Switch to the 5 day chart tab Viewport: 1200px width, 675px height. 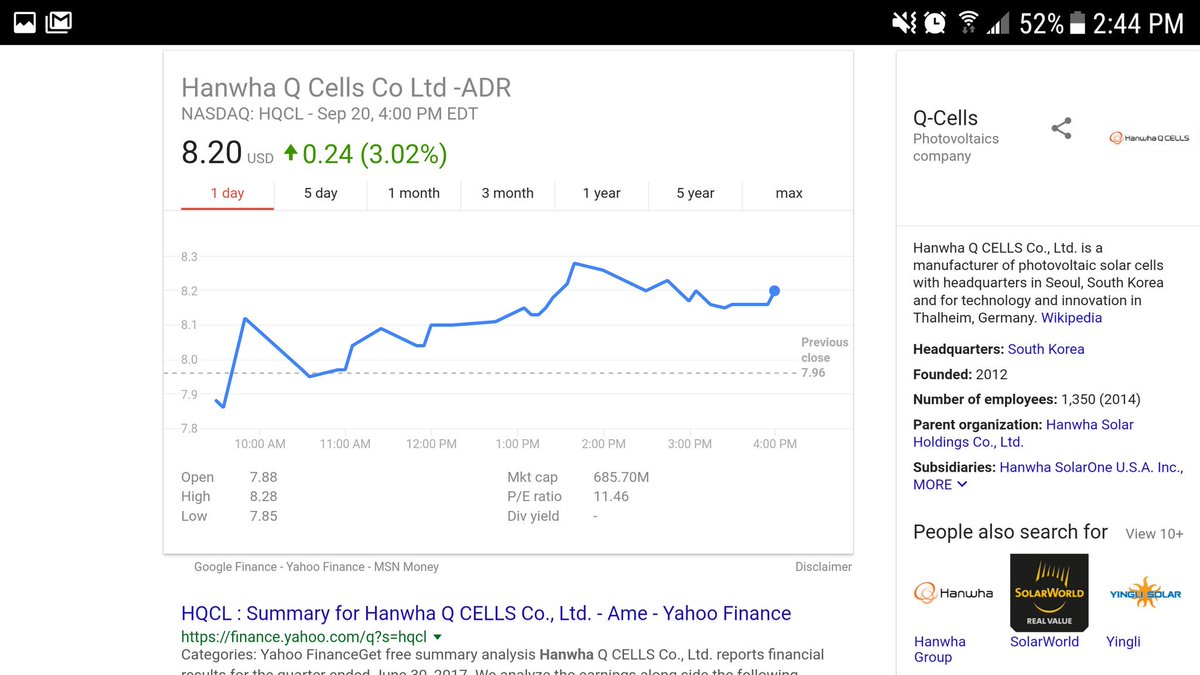click(321, 193)
